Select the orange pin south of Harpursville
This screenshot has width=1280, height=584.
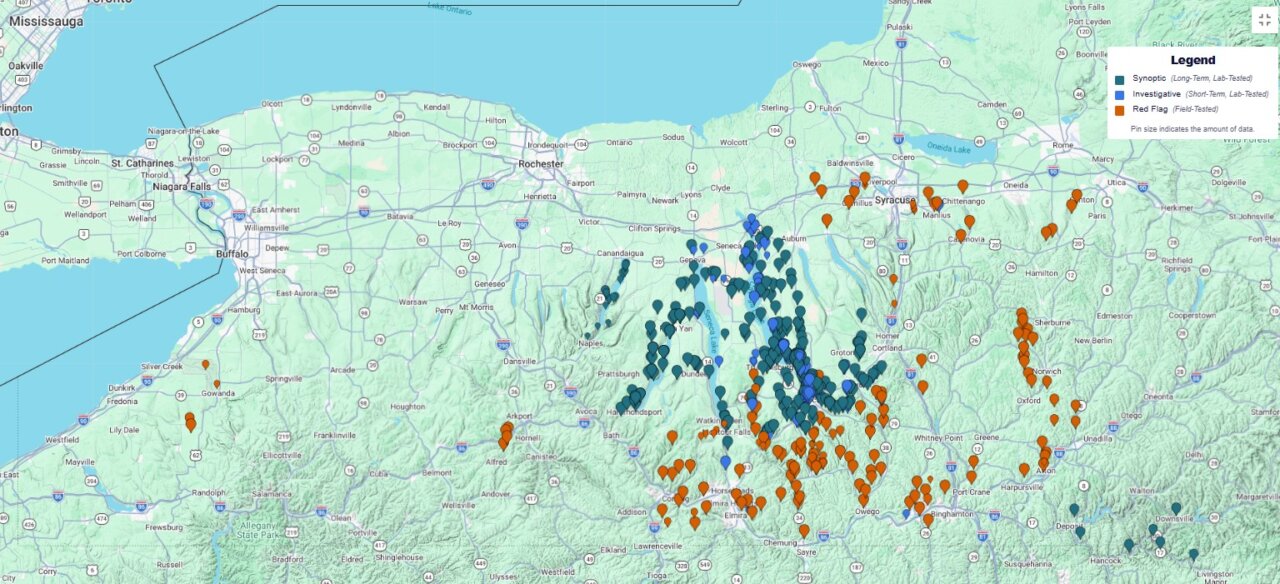coord(1024,468)
